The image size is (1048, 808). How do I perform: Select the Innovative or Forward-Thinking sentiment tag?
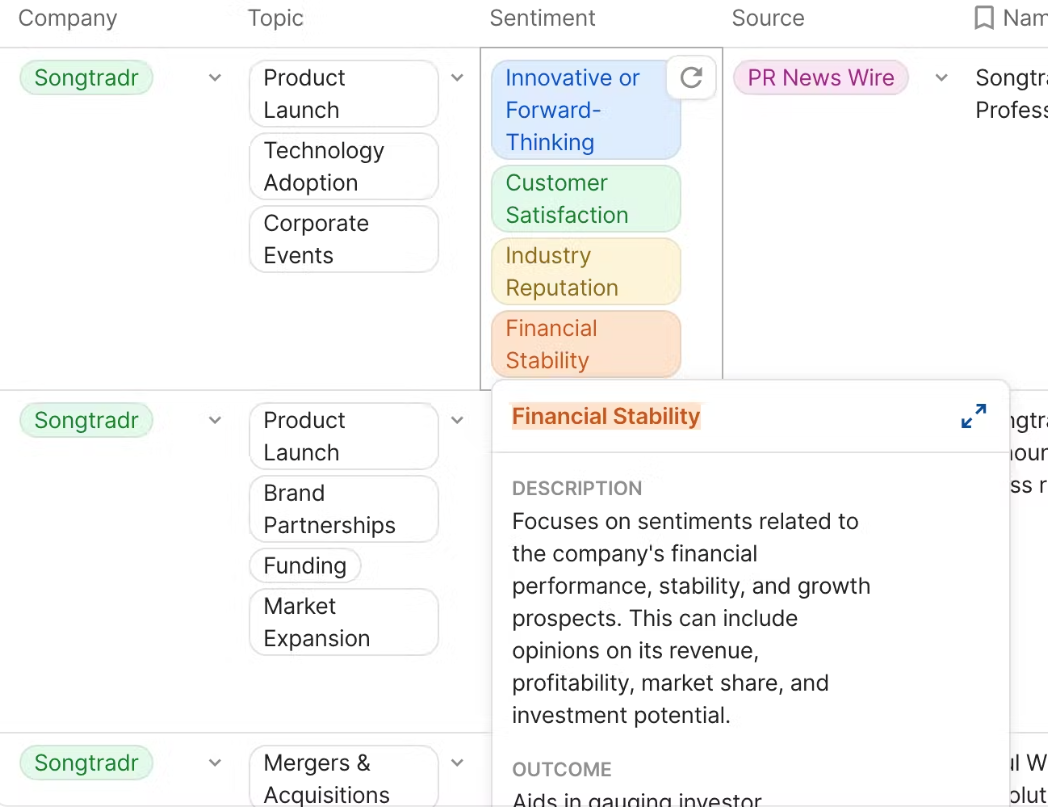[x=585, y=110]
